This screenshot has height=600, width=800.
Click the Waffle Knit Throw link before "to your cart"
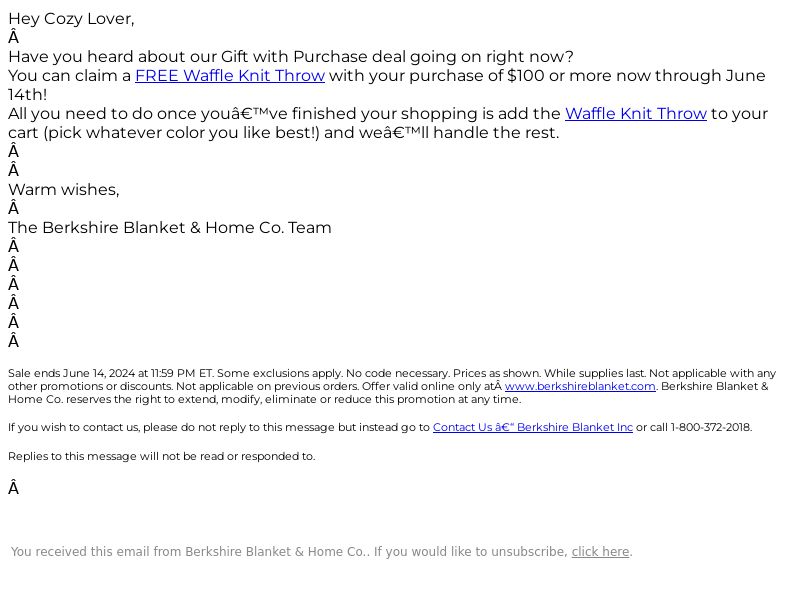click(x=636, y=113)
